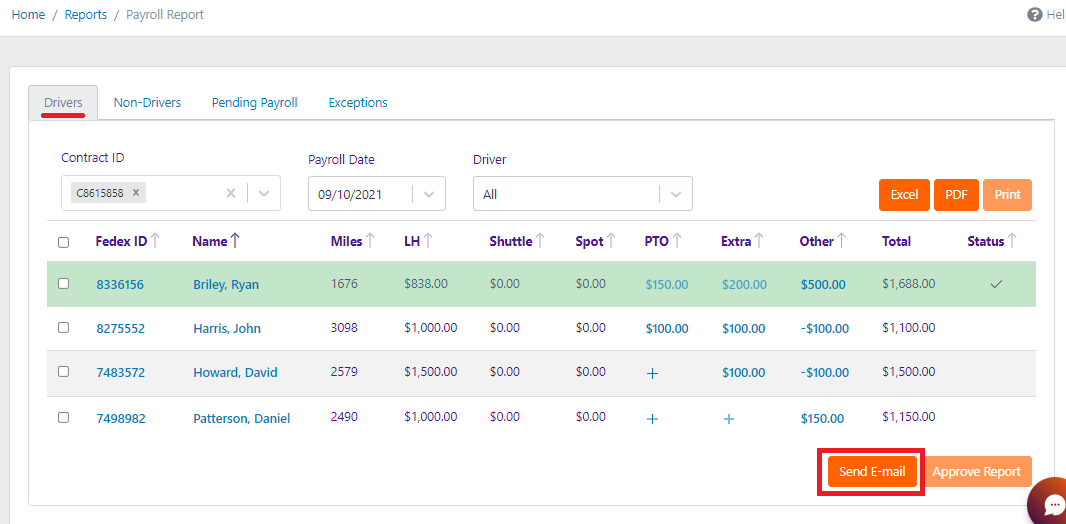Check the Patterson, Daniel row checkbox
Image resolution: width=1066 pixels, height=524 pixels.
click(x=63, y=418)
